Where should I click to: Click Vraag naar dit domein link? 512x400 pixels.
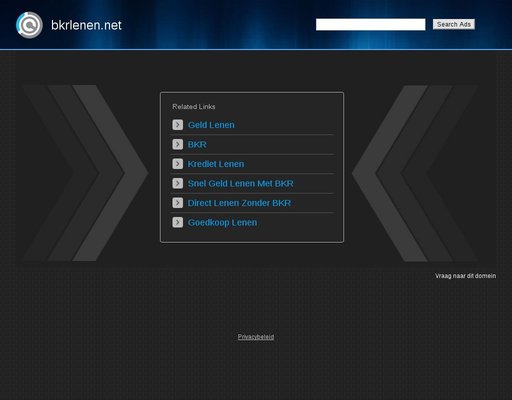pos(465,276)
